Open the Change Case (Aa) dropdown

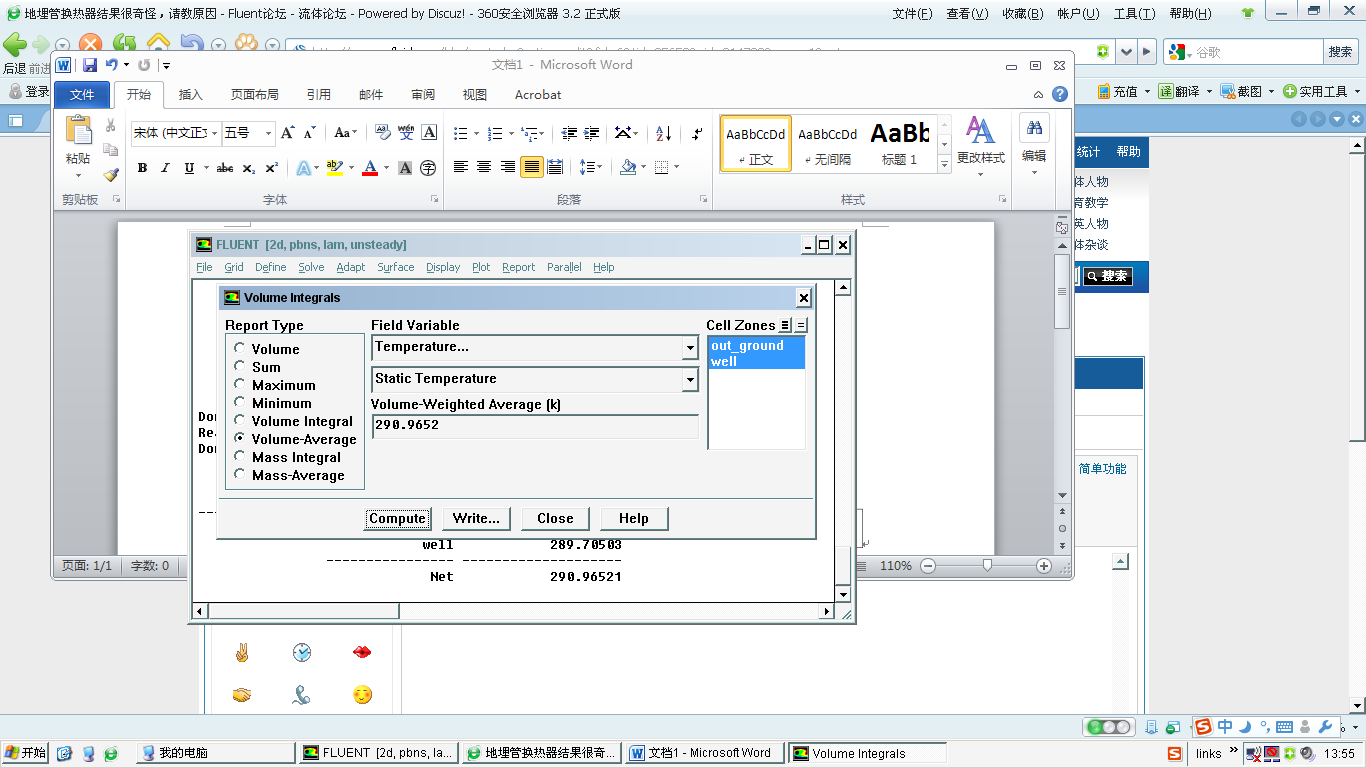coord(345,133)
